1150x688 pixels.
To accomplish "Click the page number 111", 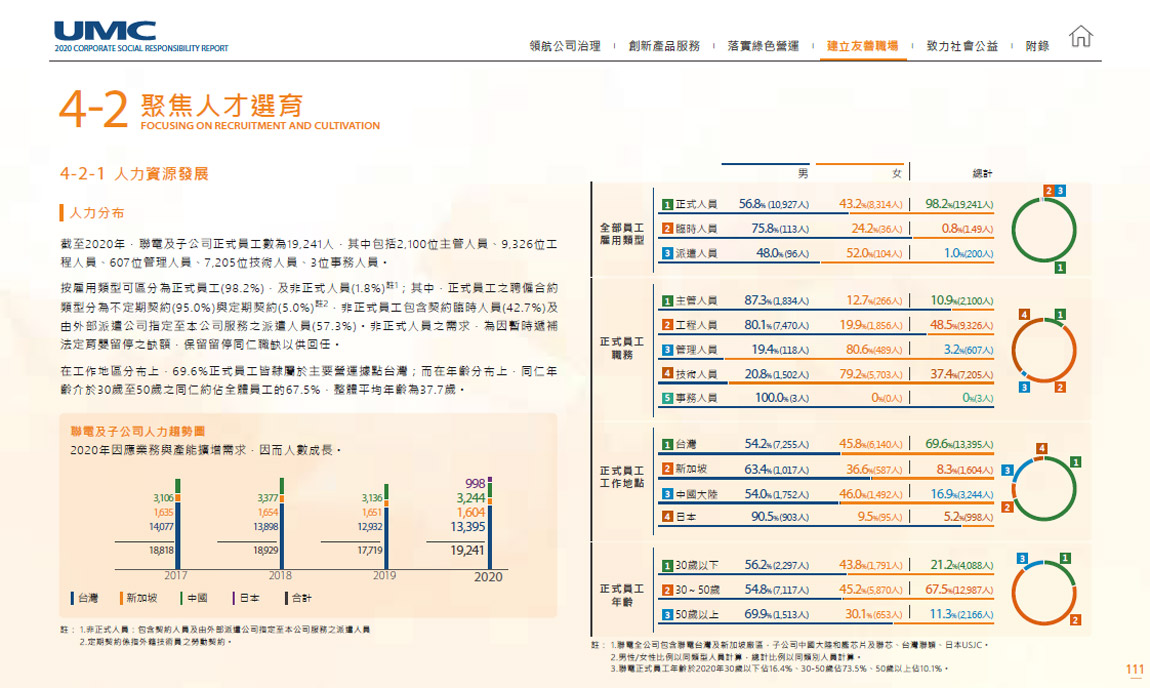I will (1134, 670).
